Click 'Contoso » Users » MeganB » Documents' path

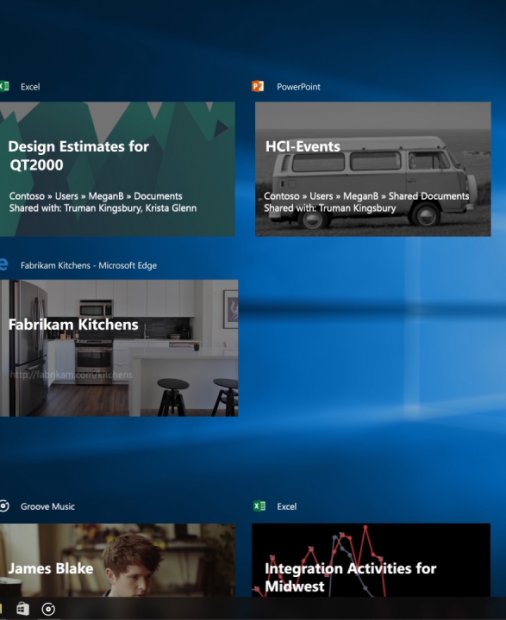pyautogui.click(x=96, y=196)
